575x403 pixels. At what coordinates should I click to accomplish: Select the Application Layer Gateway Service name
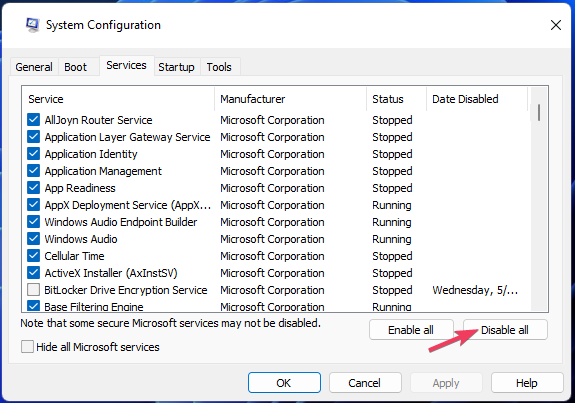pyautogui.click(x=127, y=137)
